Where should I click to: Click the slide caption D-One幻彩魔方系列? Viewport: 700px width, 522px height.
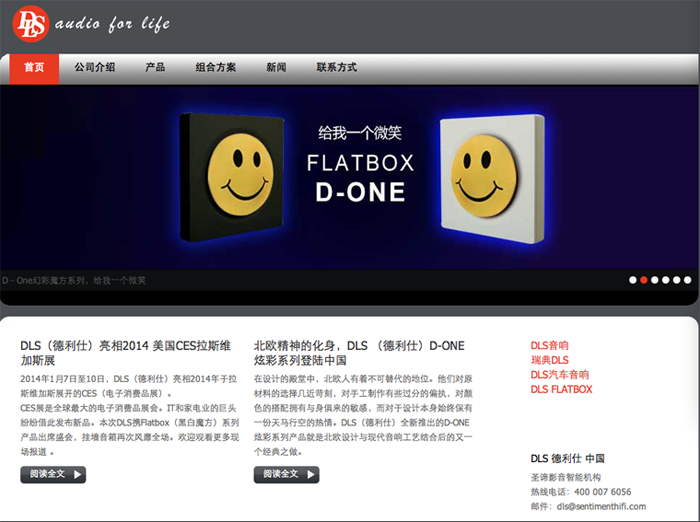74,280
